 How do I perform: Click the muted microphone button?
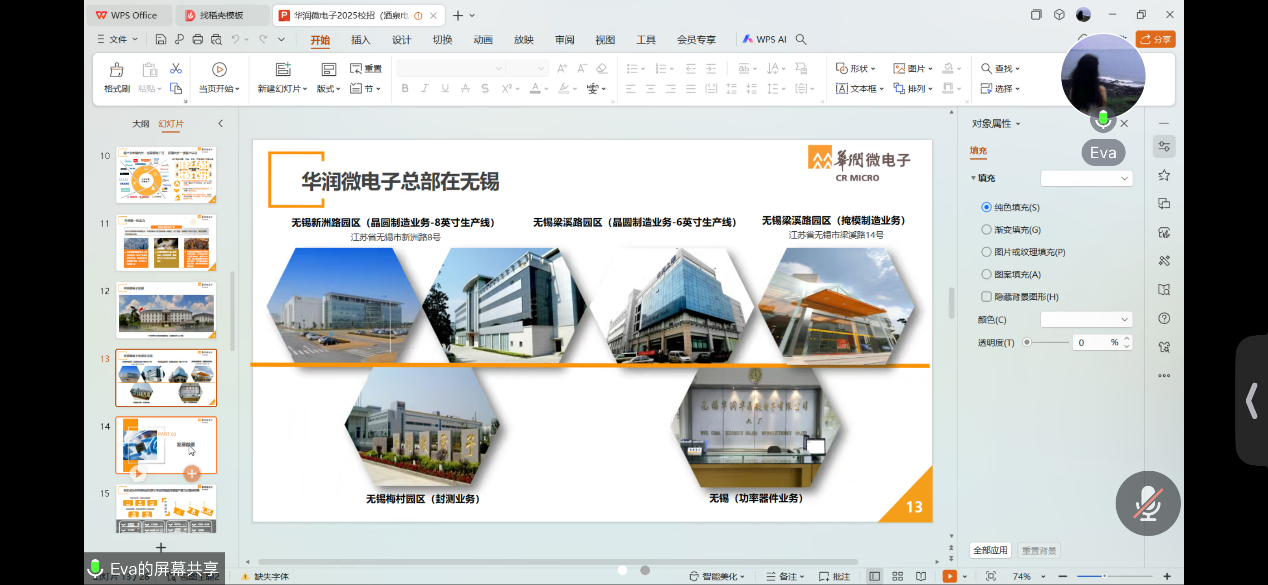[1148, 503]
